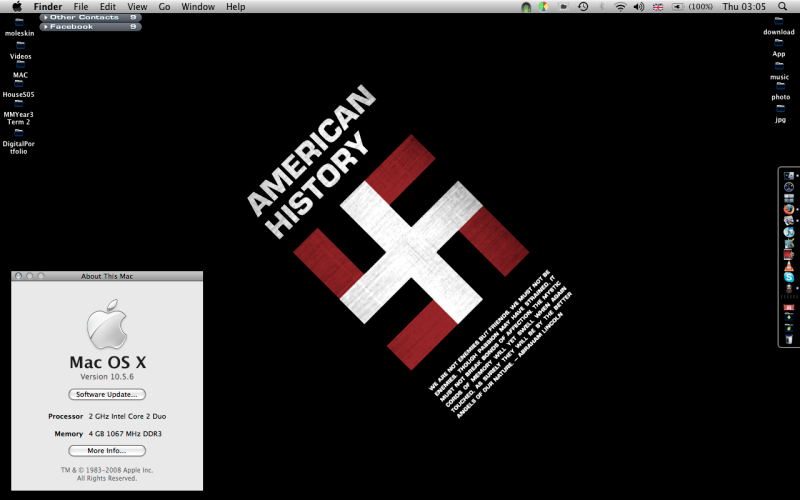Viewport: 800px width, 500px height.
Task: Click the multicolored pie menu bar icon
Action: (x=544, y=7)
